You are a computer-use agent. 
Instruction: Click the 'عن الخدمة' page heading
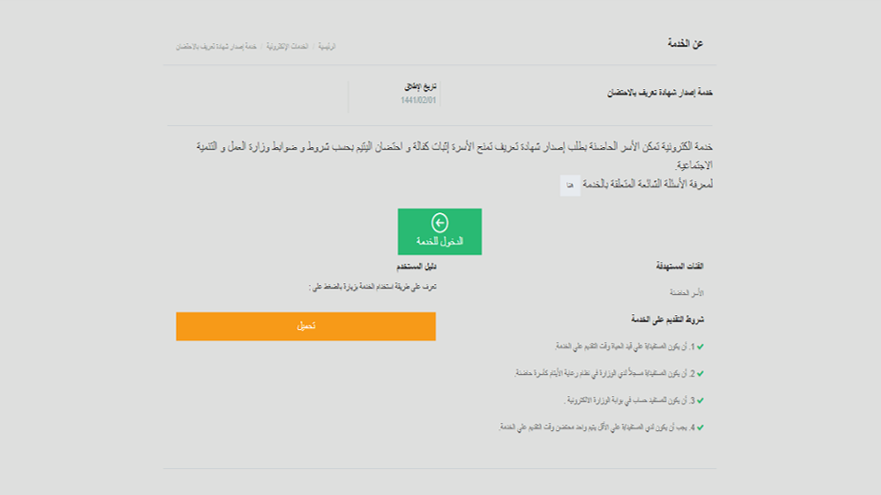[685, 44]
